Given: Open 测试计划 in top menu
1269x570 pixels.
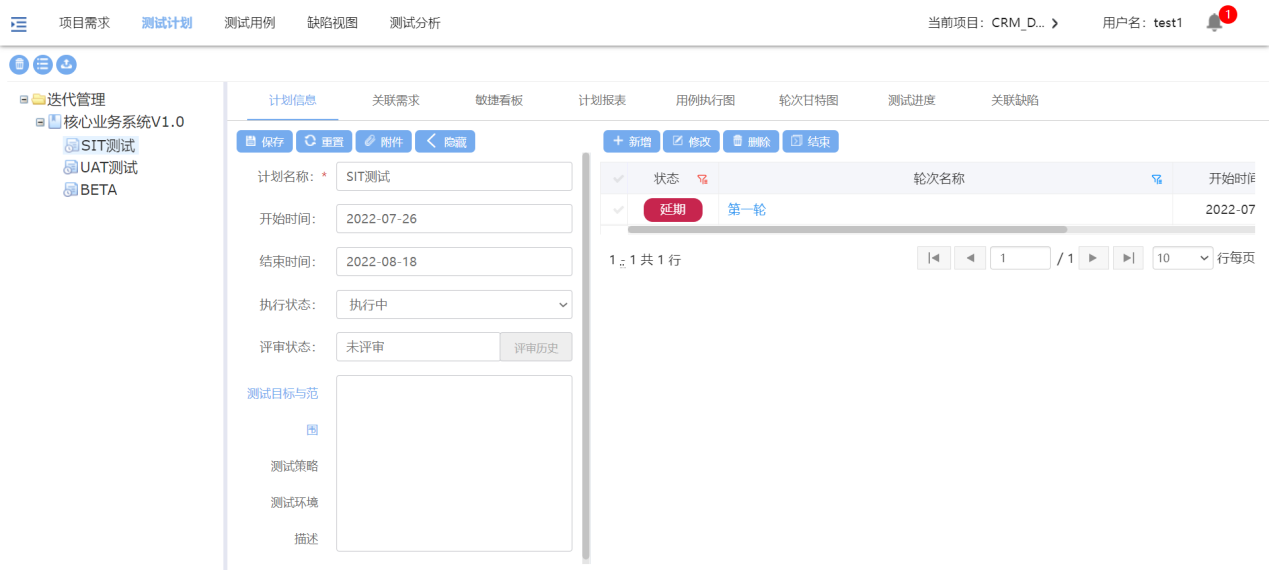Looking at the screenshot, I should (167, 22).
